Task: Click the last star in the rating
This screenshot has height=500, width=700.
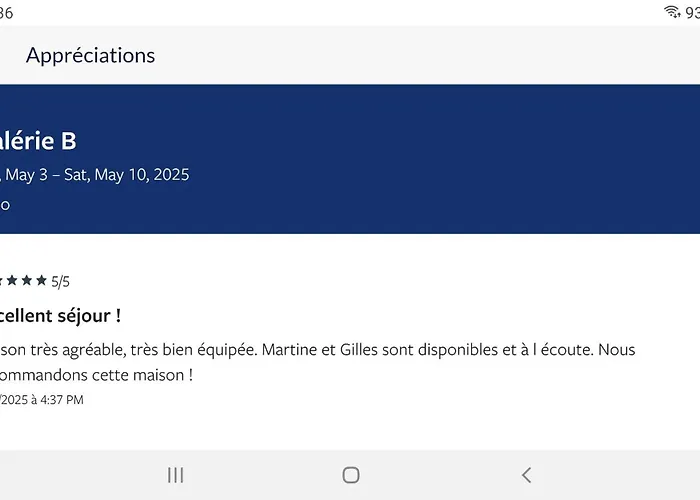Action: click(x=42, y=281)
